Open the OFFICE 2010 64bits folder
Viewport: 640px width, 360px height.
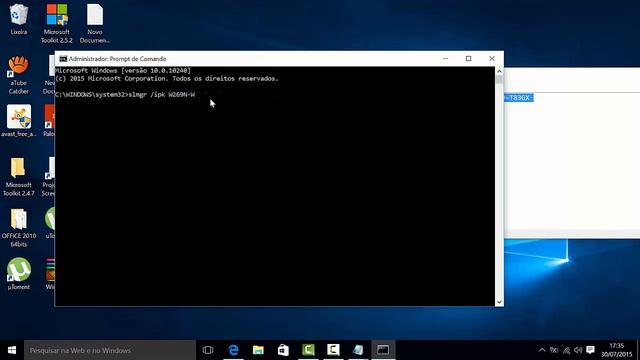[x=19, y=228]
